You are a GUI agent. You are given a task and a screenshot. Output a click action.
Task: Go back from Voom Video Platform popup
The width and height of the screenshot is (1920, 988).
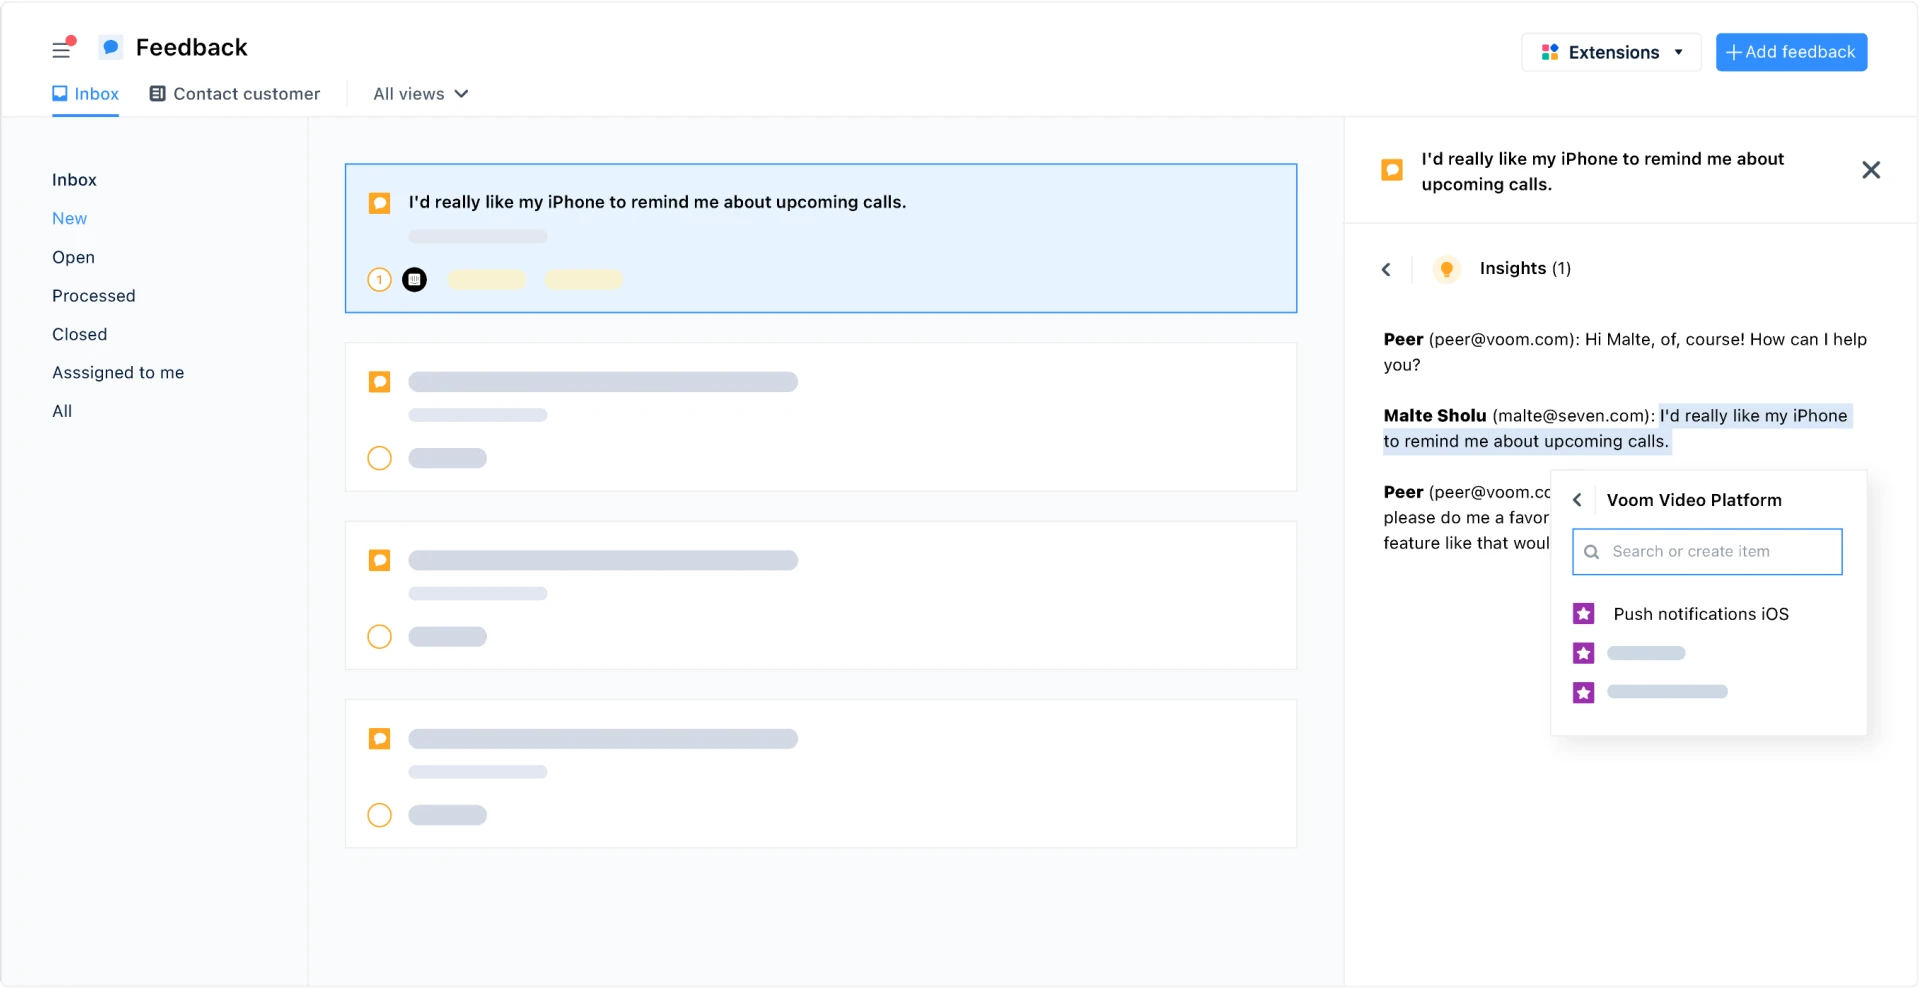coord(1577,499)
